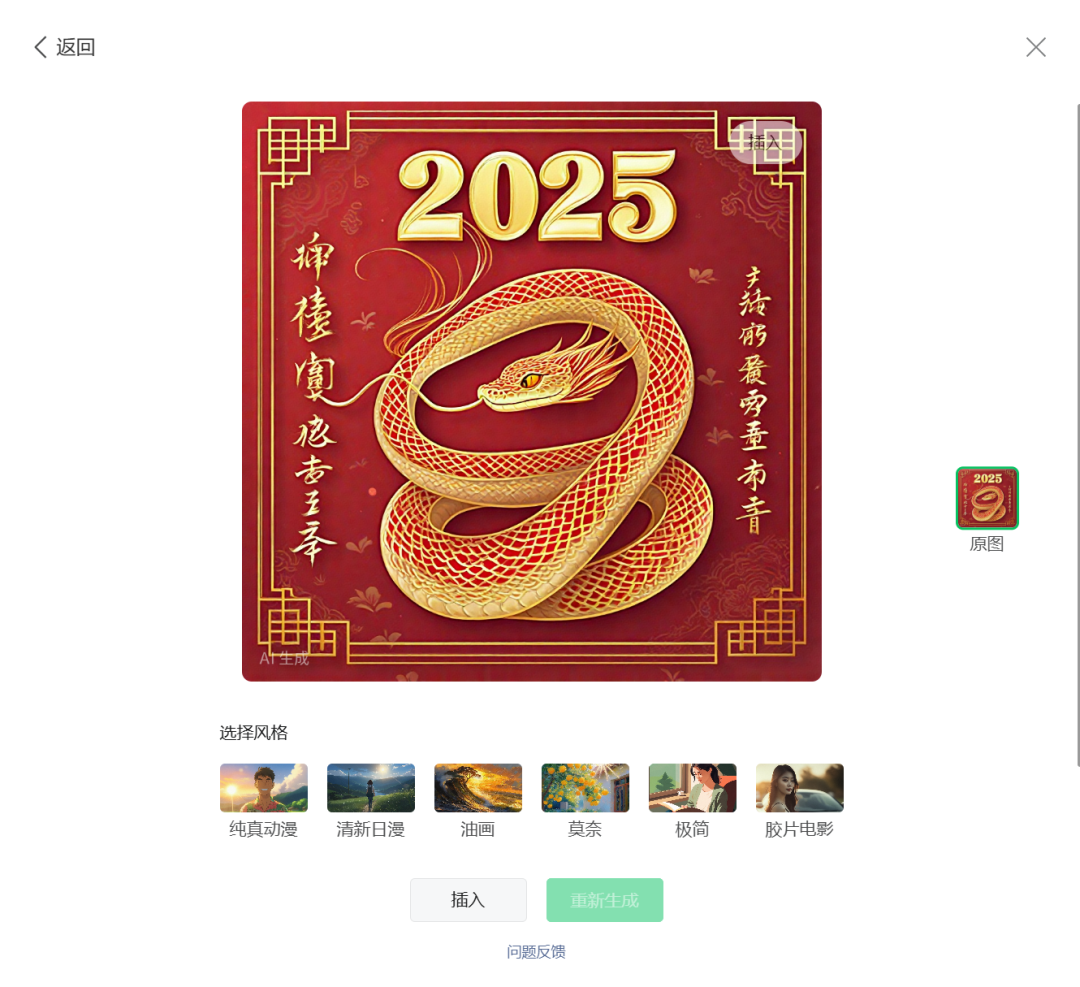Click the 纯真动漫 style label text
The height and width of the screenshot is (987, 1080).
[264, 829]
